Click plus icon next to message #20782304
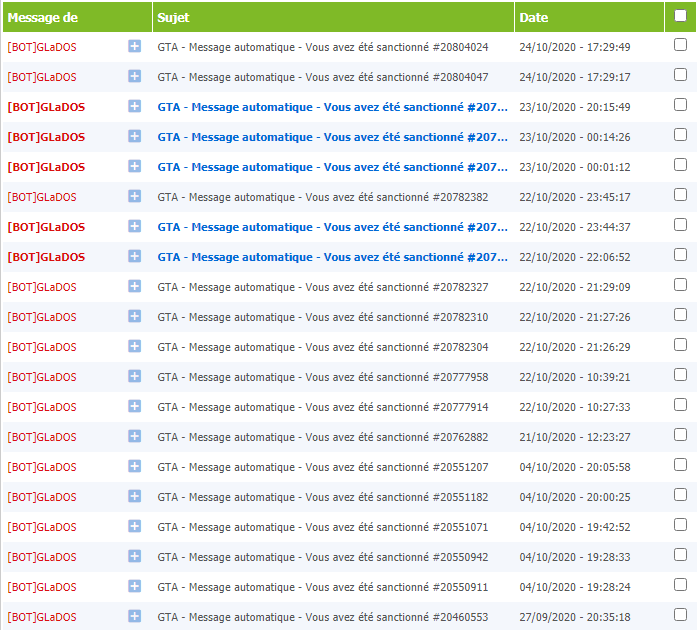Viewport: 697px width, 630px height. pos(135,346)
